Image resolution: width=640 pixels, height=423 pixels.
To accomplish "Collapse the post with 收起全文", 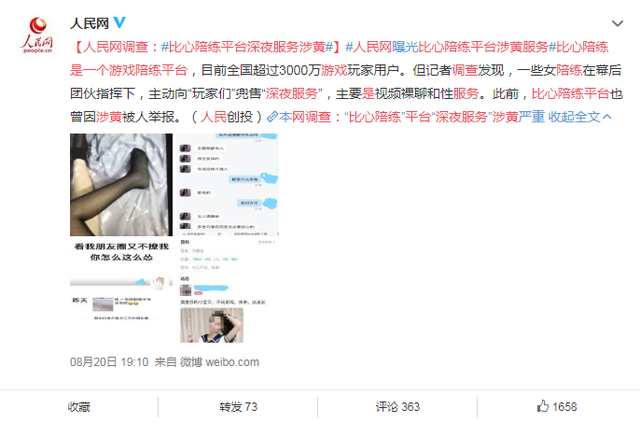I will point(574,117).
